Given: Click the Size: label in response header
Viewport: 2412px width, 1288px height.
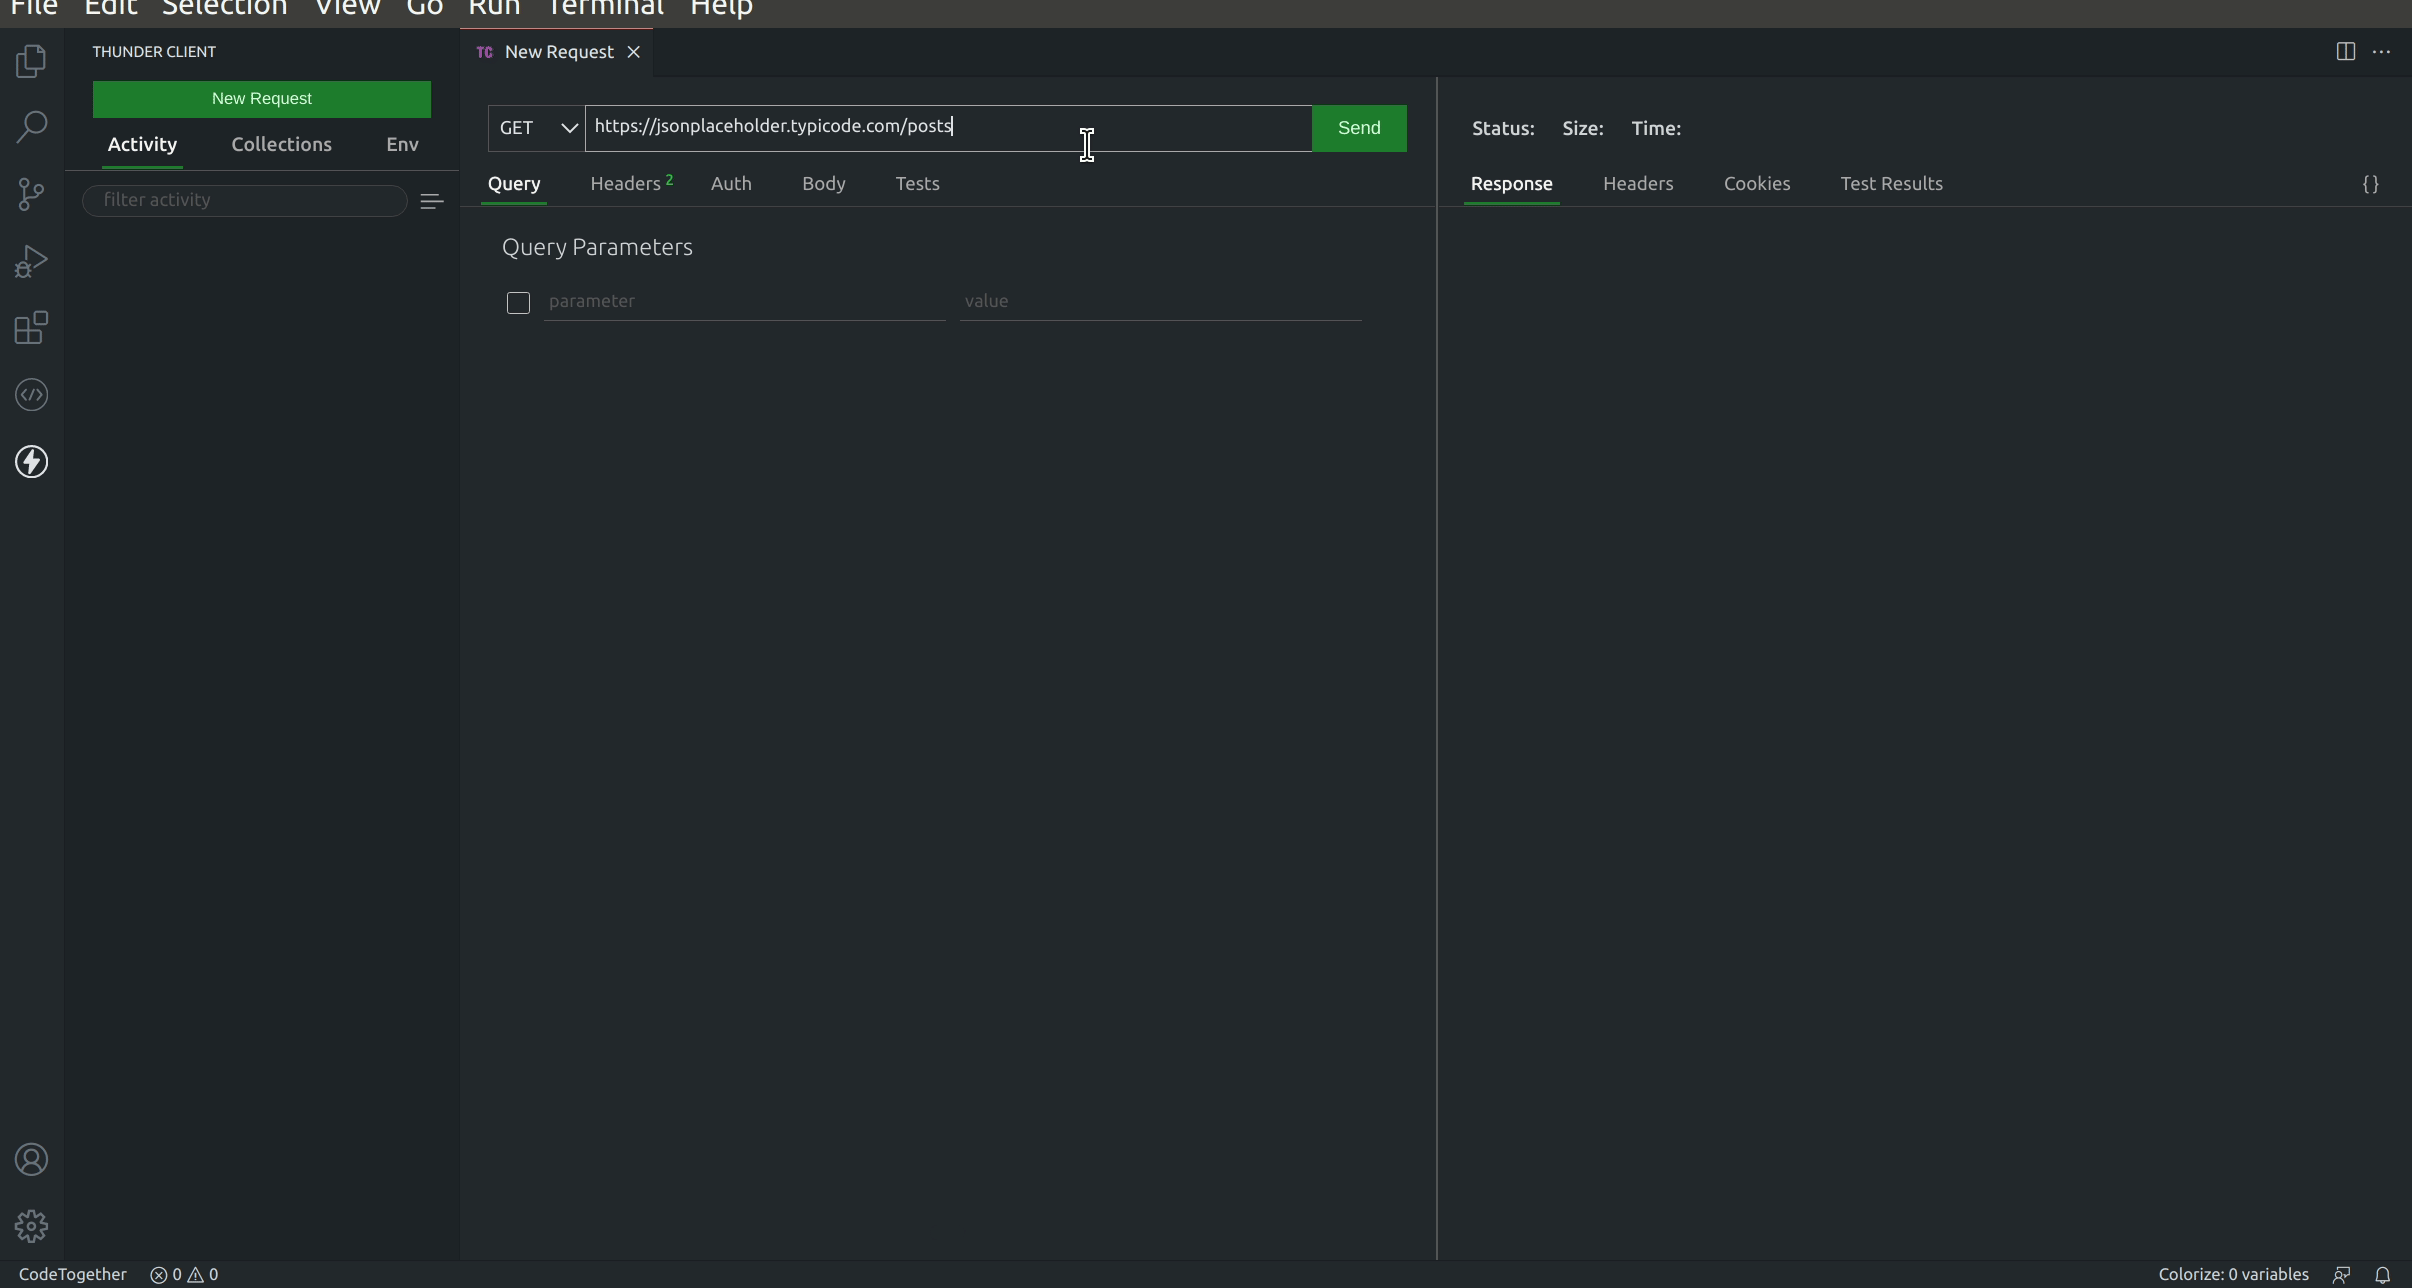Looking at the screenshot, I should click(1582, 129).
